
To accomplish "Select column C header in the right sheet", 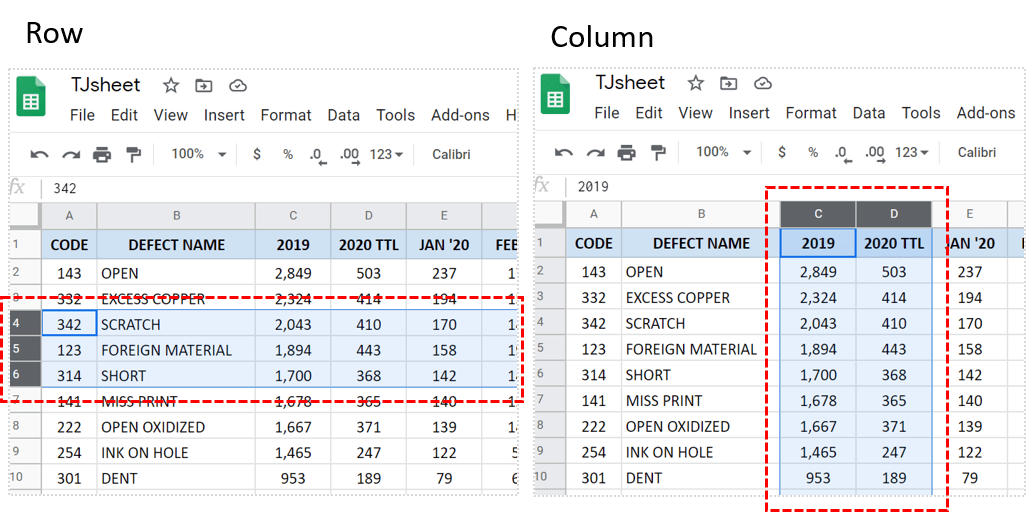I will (x=818, y=214).
